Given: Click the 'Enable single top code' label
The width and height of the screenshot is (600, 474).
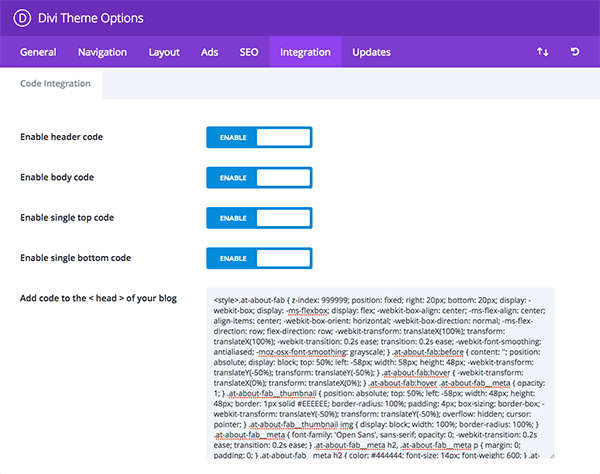Looking at the screenshot, I should tap(67, 218).
